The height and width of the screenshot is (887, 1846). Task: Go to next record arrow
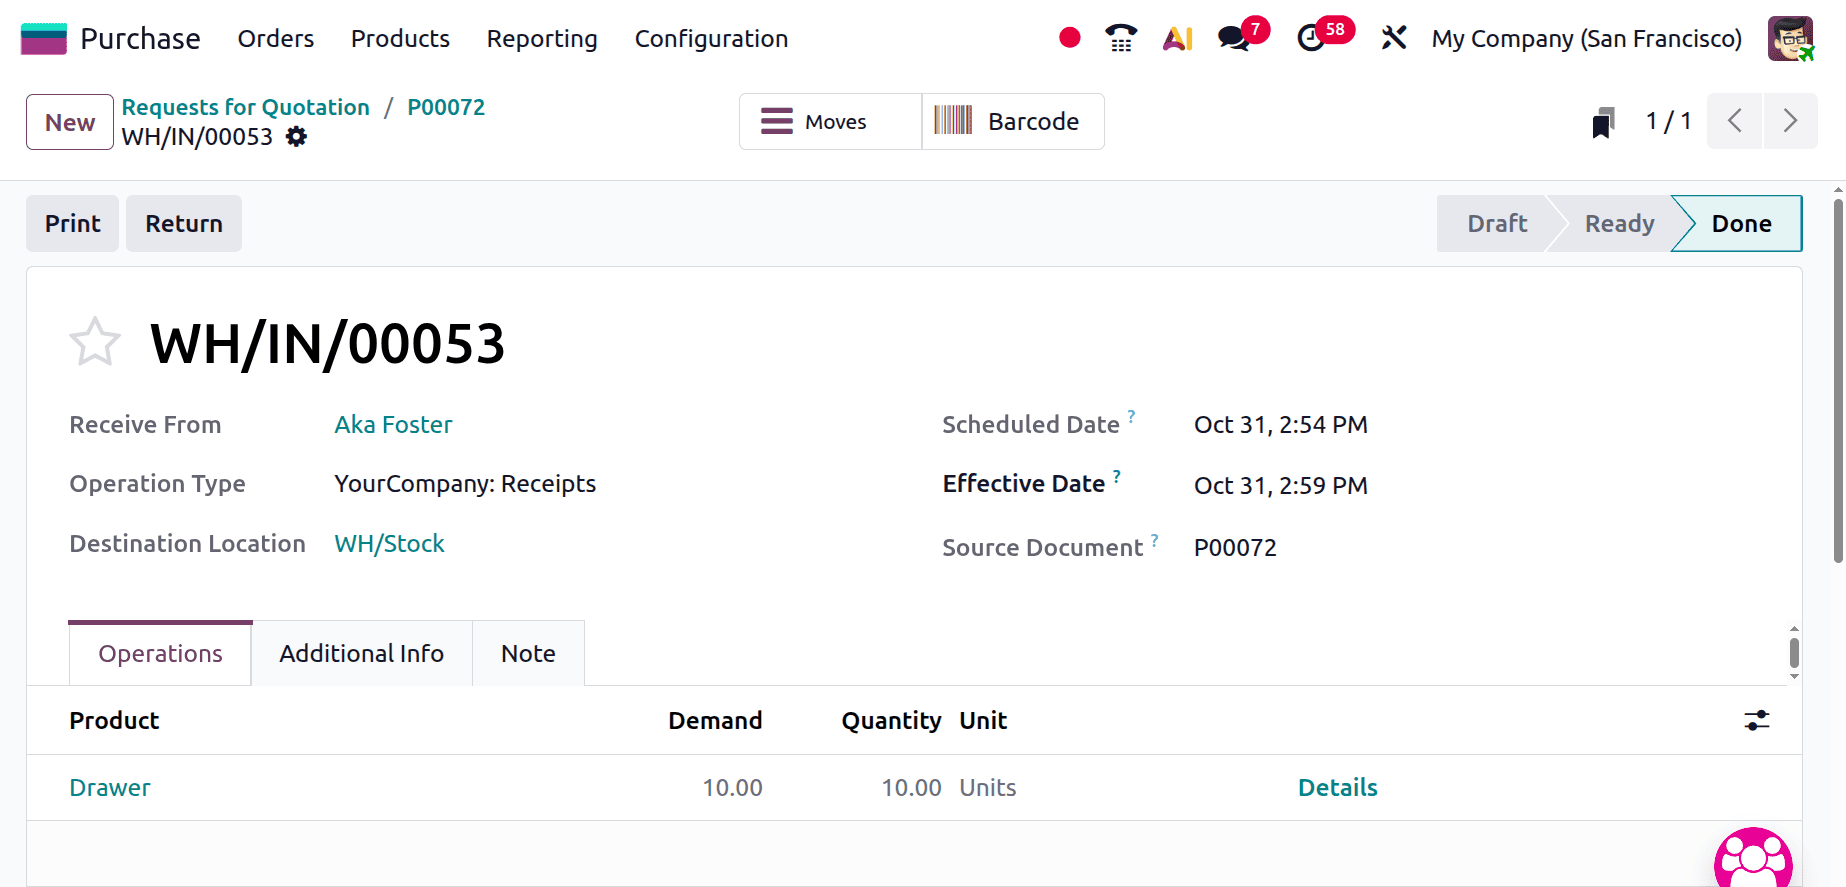click(1791, 121)
